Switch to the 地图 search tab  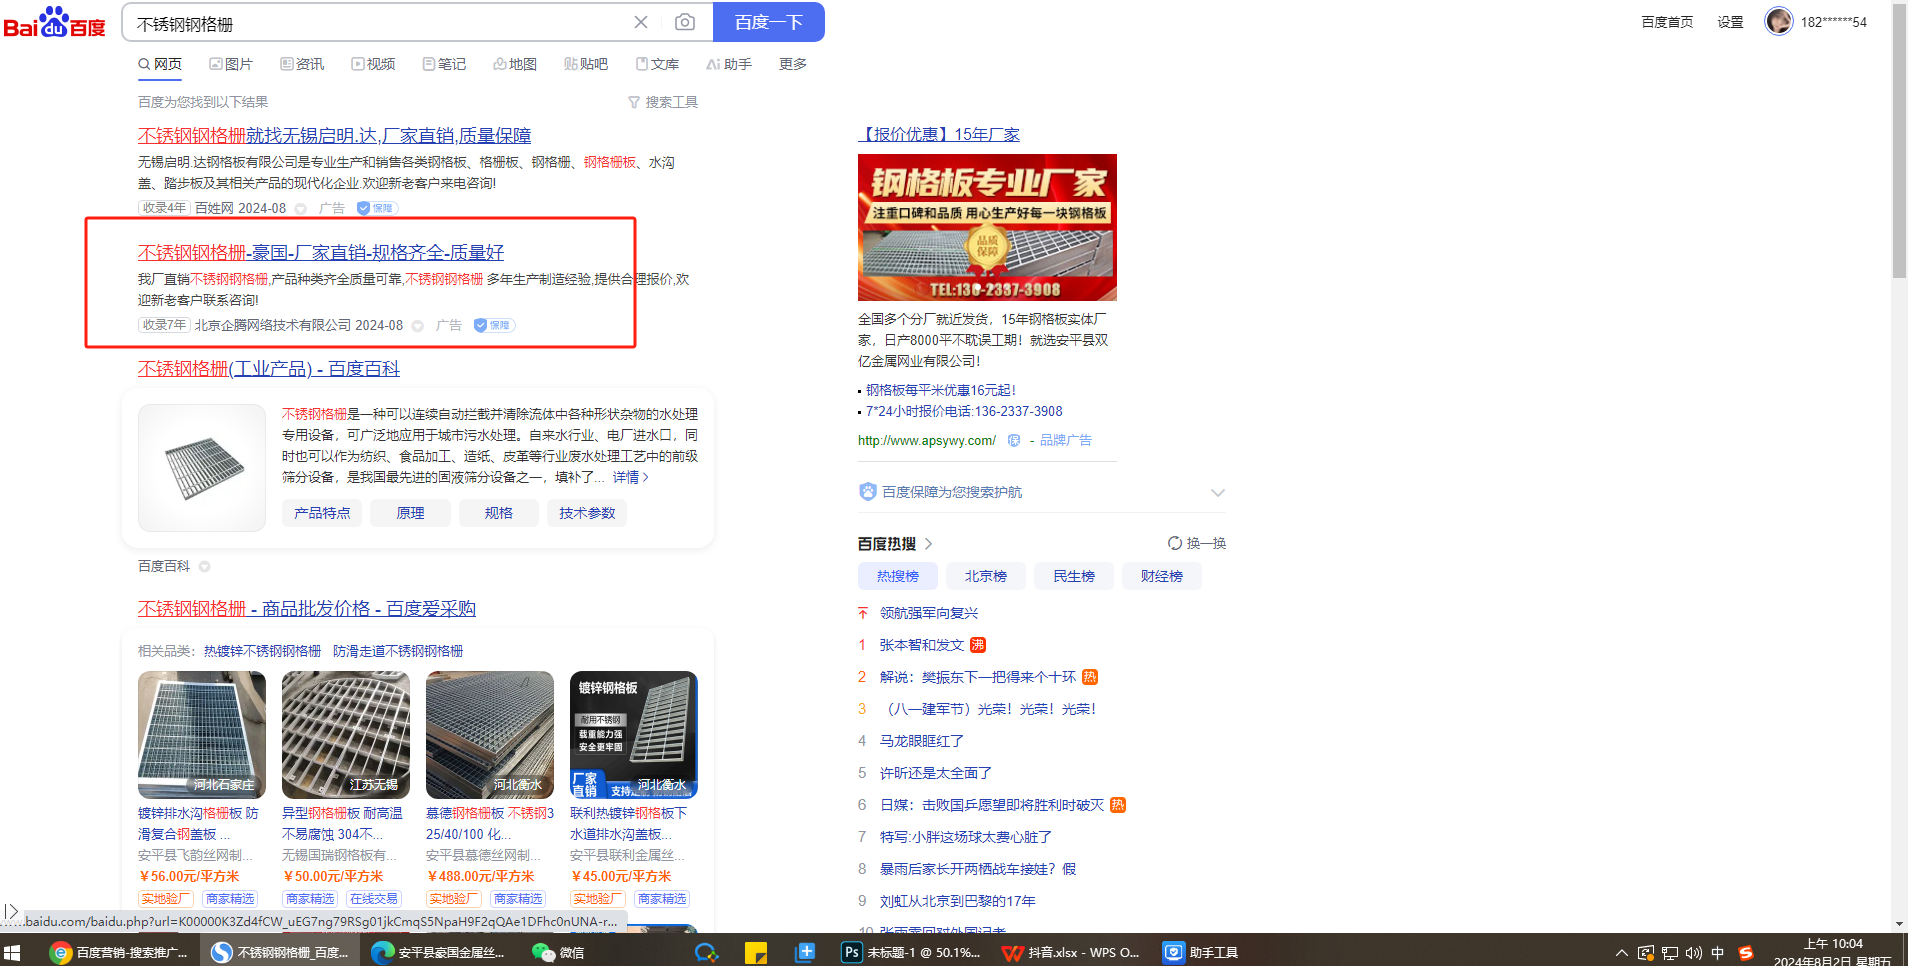pos(515,64)
